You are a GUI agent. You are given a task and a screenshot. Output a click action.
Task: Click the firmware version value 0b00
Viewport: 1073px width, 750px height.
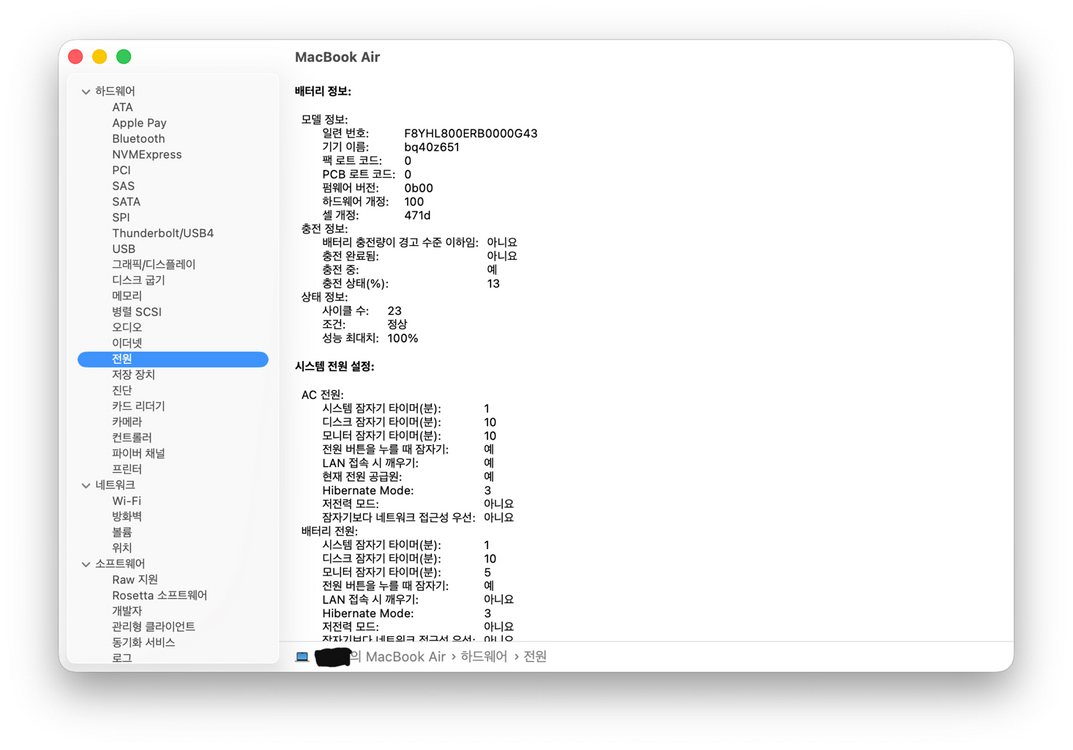(418, 188)
